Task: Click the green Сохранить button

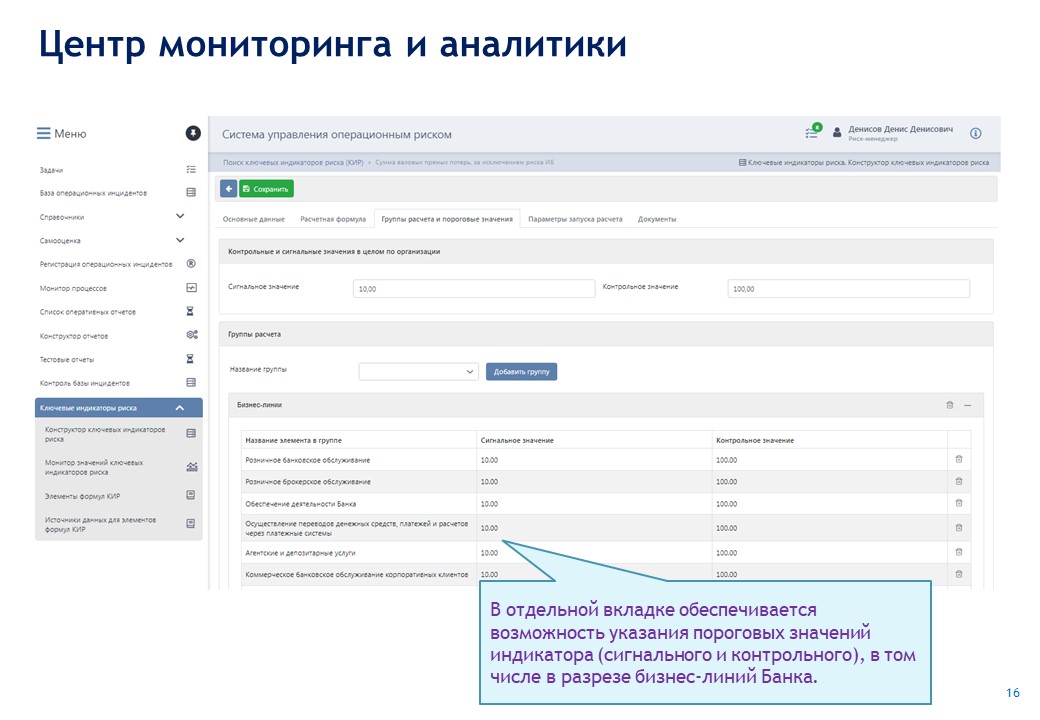Action: coord(266,189)
